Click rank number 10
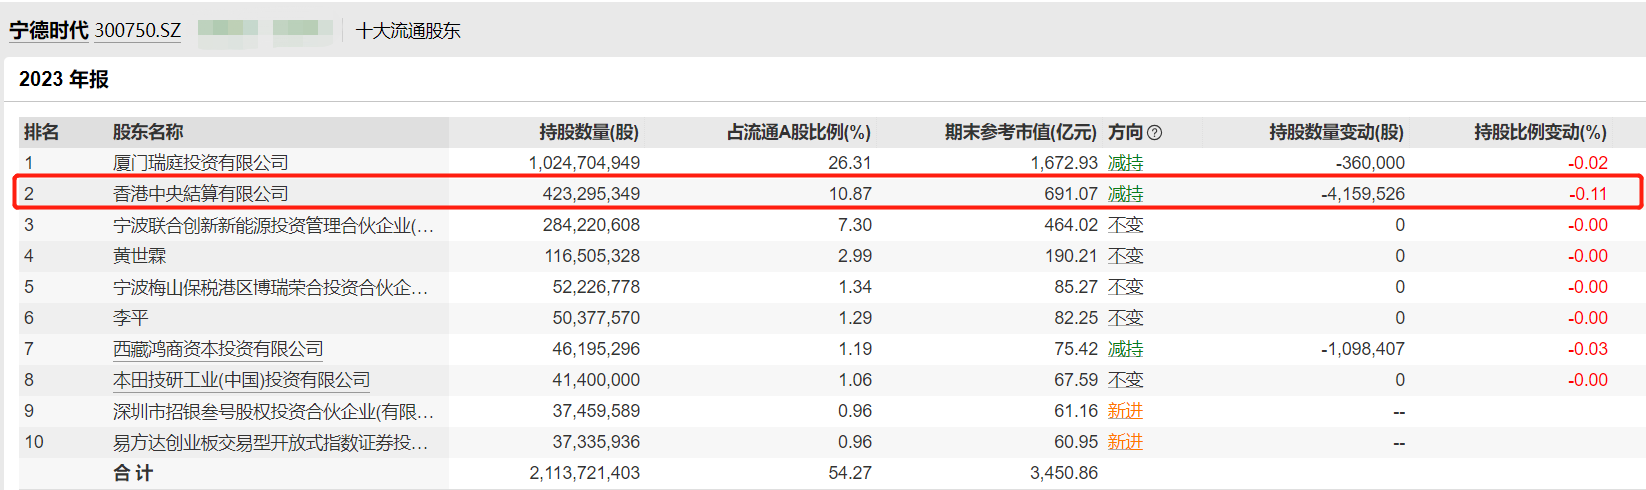 pos(34,442)
